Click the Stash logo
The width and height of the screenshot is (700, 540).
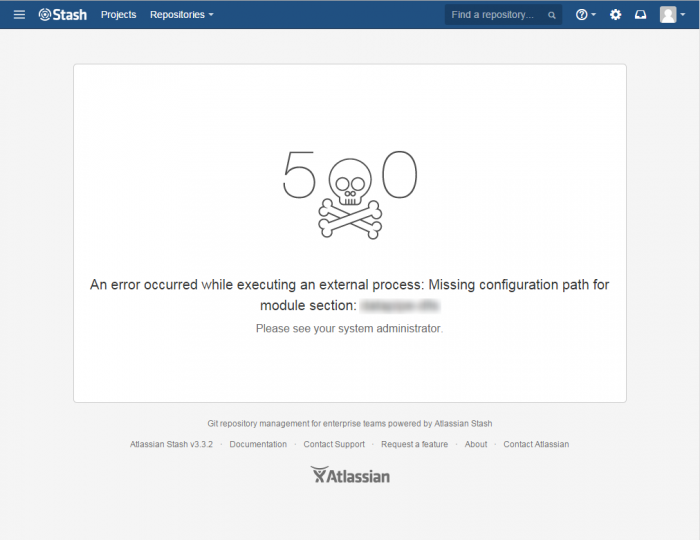click(x=63, y=15)
